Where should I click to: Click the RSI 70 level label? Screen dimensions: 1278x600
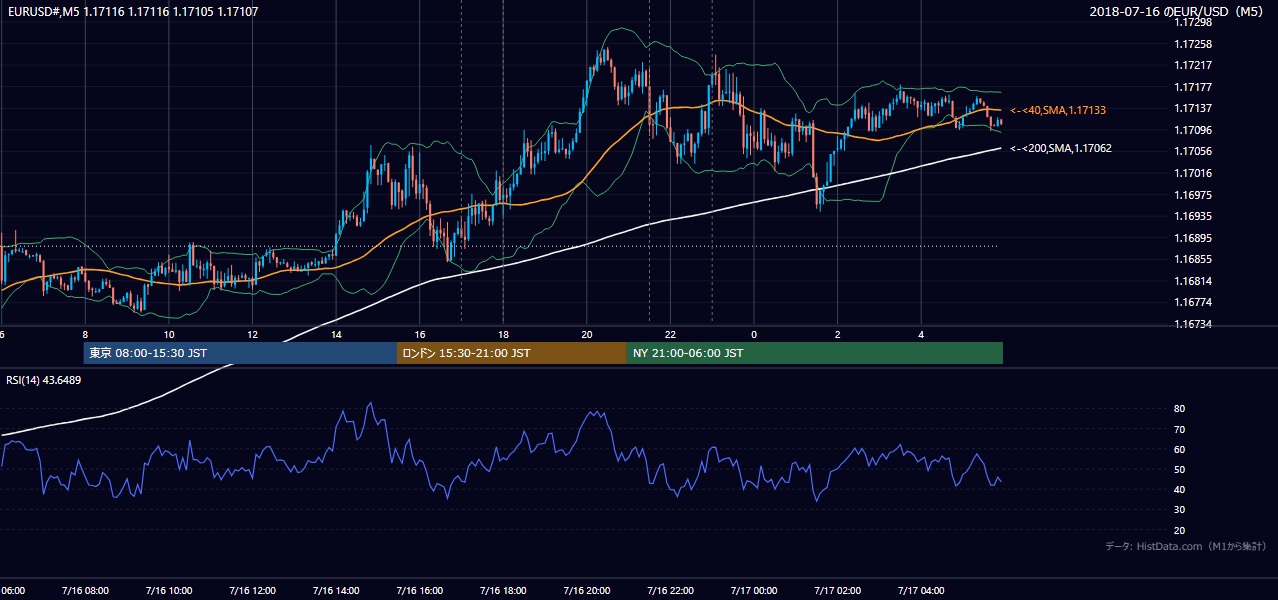(1179, 429)
